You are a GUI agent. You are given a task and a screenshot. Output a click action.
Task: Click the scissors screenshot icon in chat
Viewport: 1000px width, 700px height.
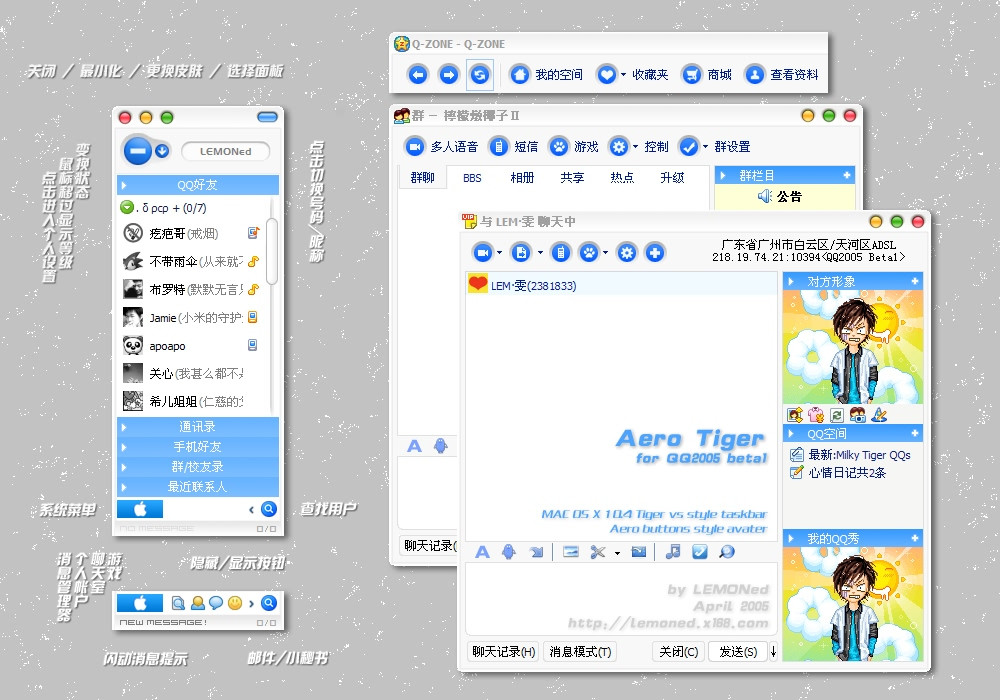coord(598,551)
